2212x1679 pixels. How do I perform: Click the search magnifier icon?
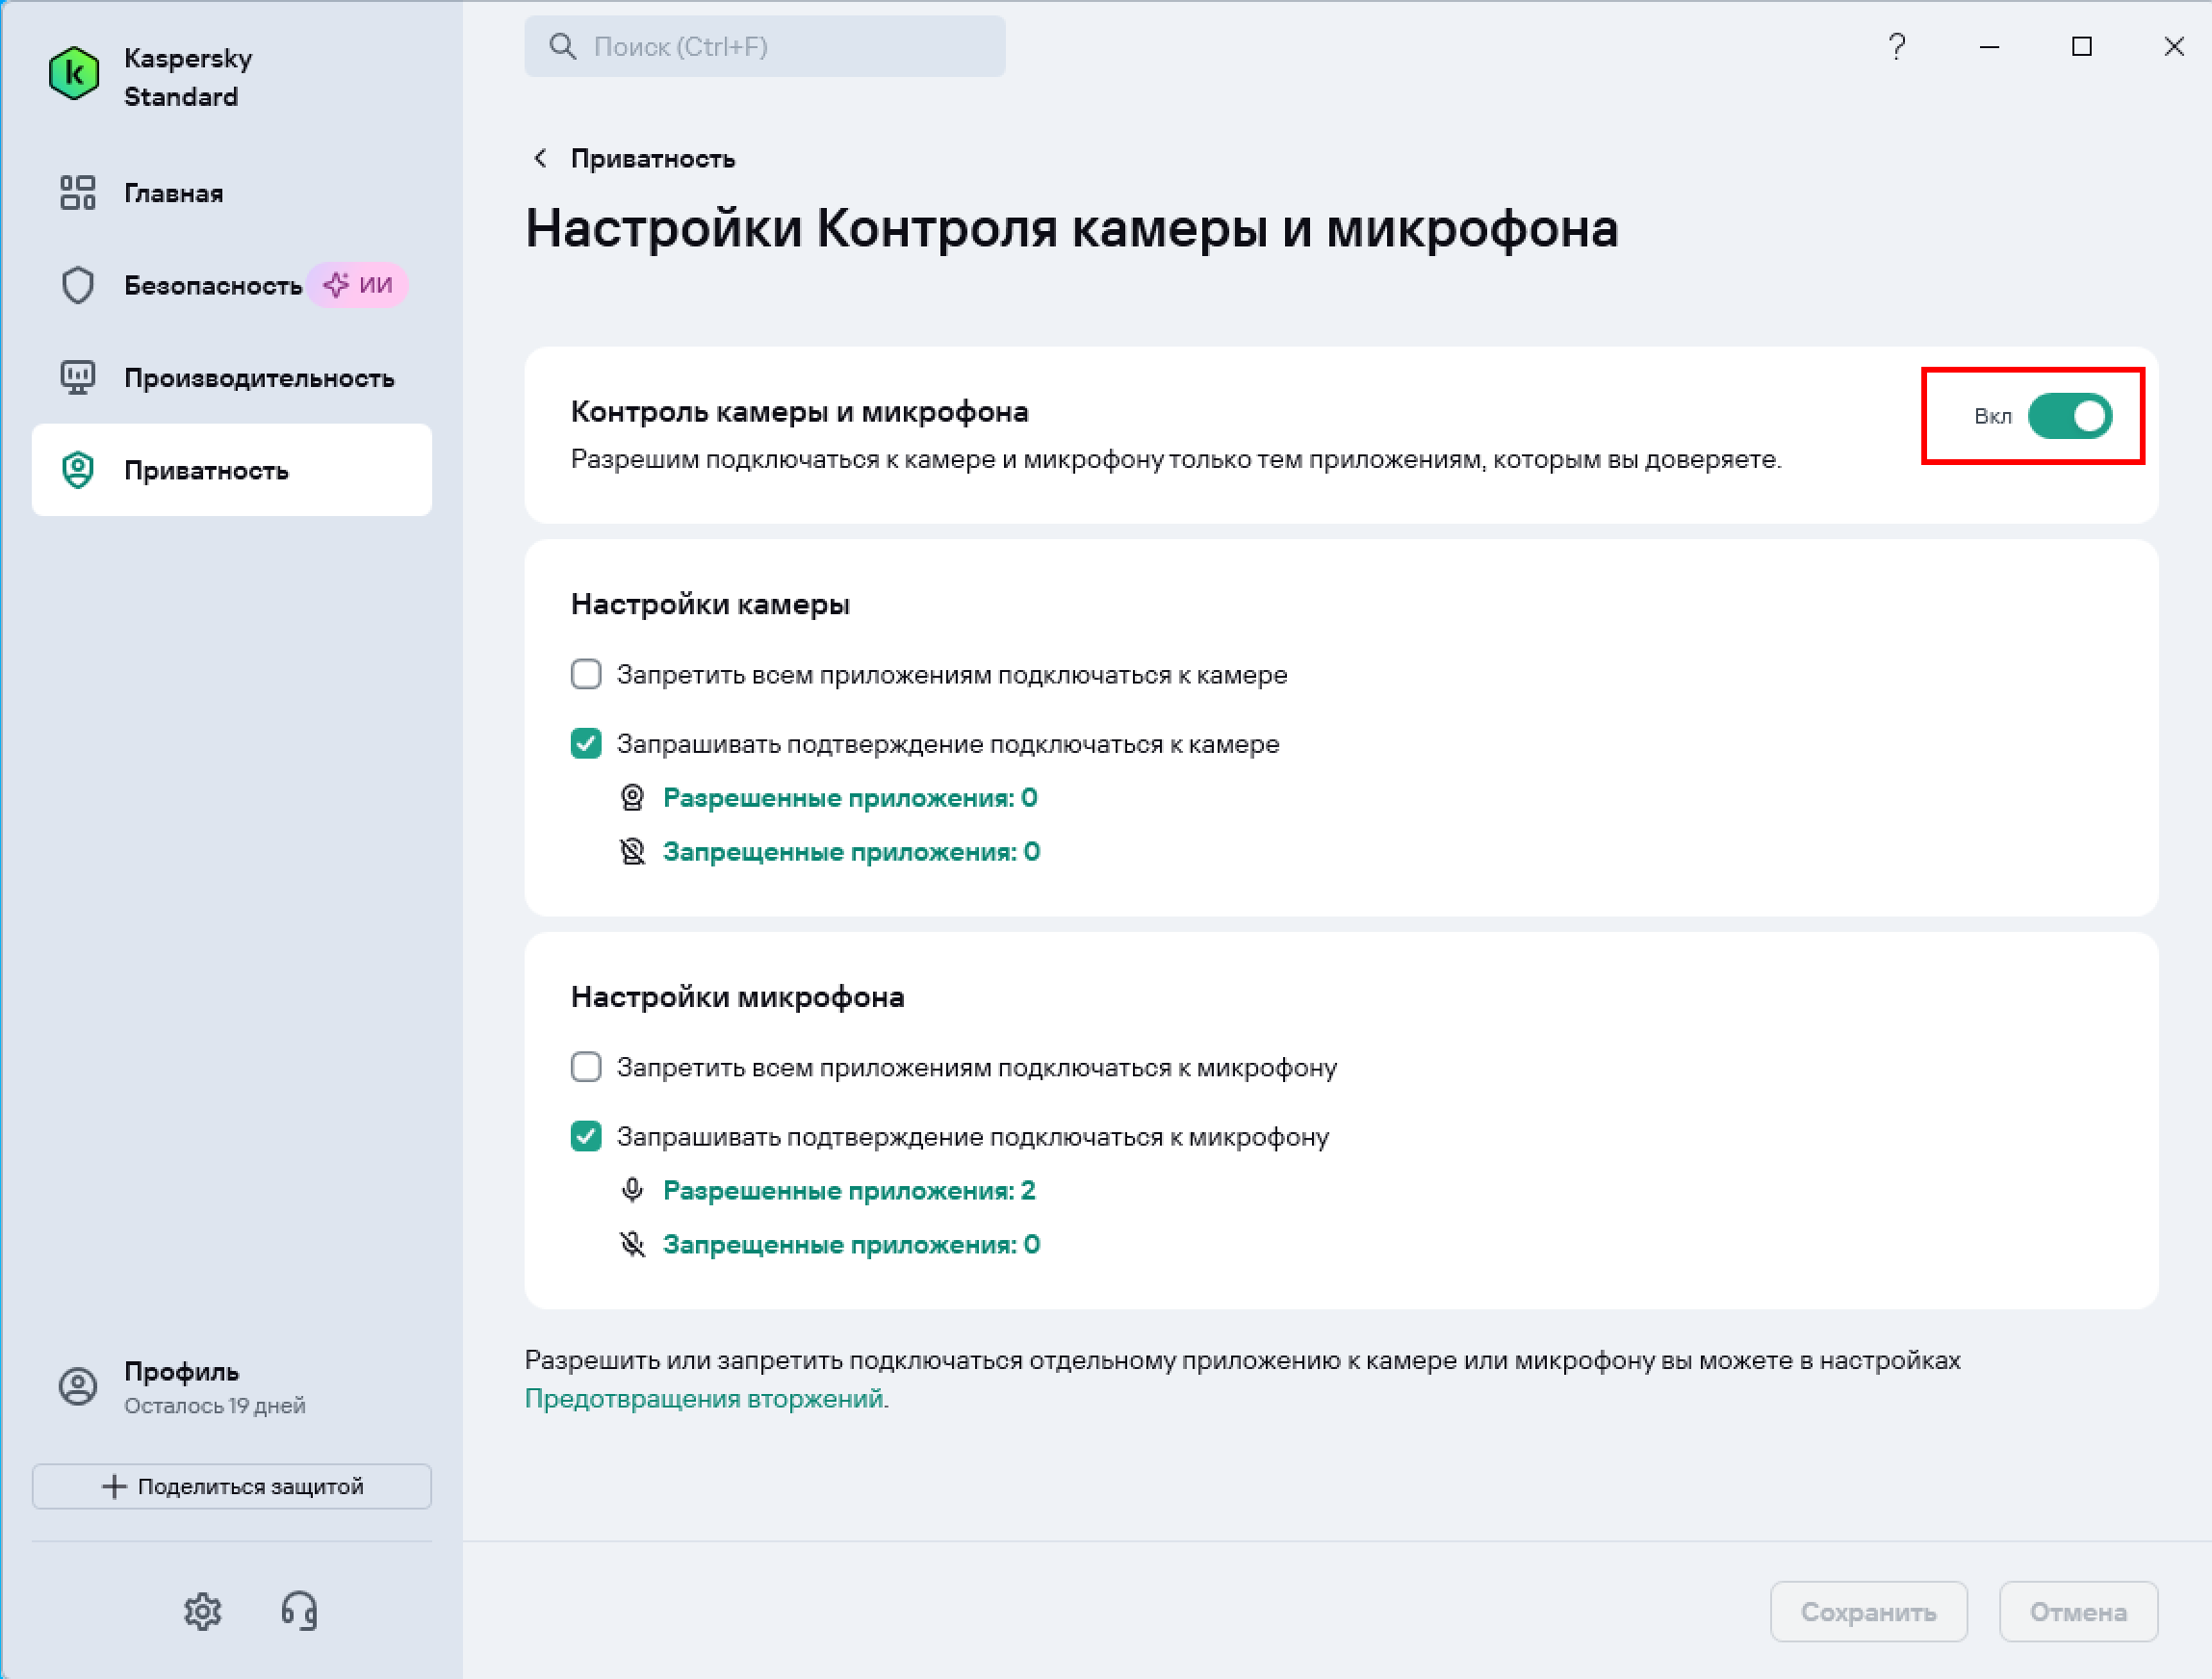[x=563, y=47]
